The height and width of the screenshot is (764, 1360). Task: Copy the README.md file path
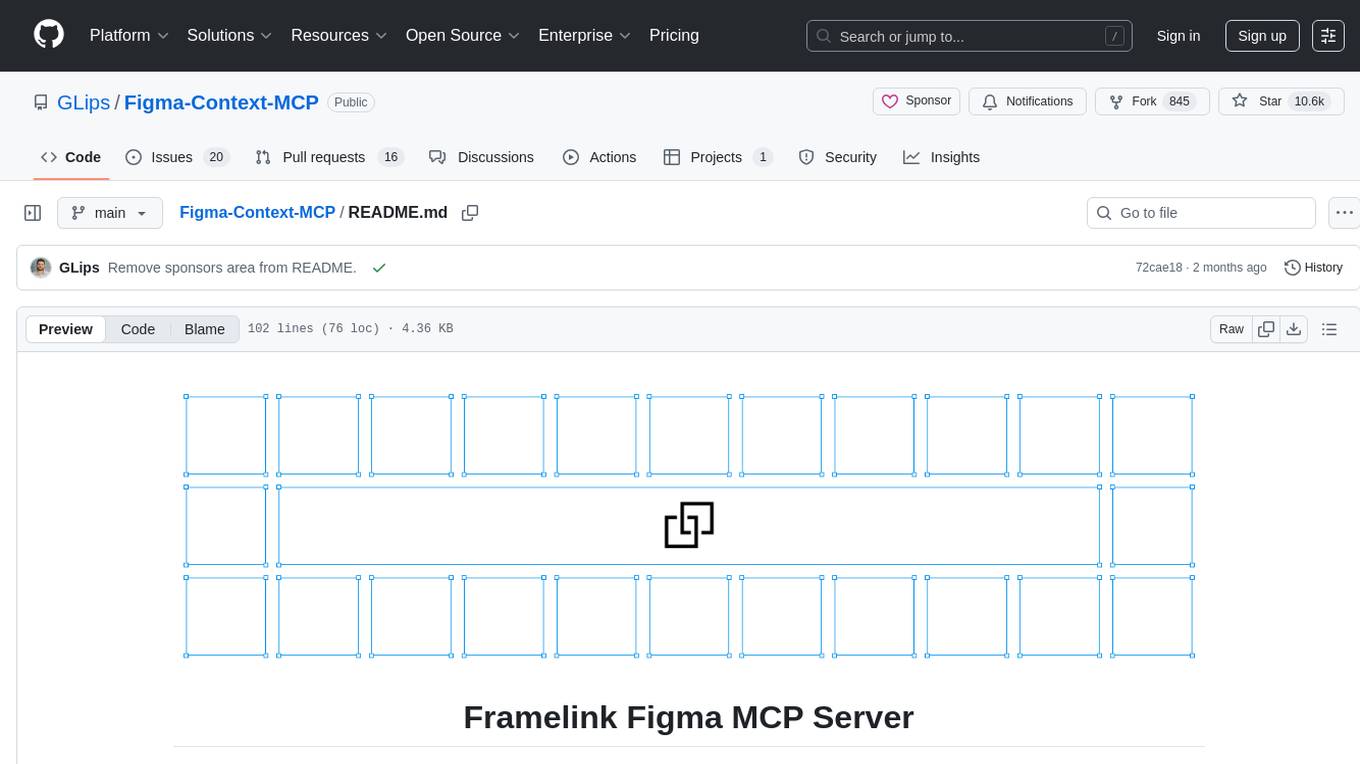(x=470, y=213)
